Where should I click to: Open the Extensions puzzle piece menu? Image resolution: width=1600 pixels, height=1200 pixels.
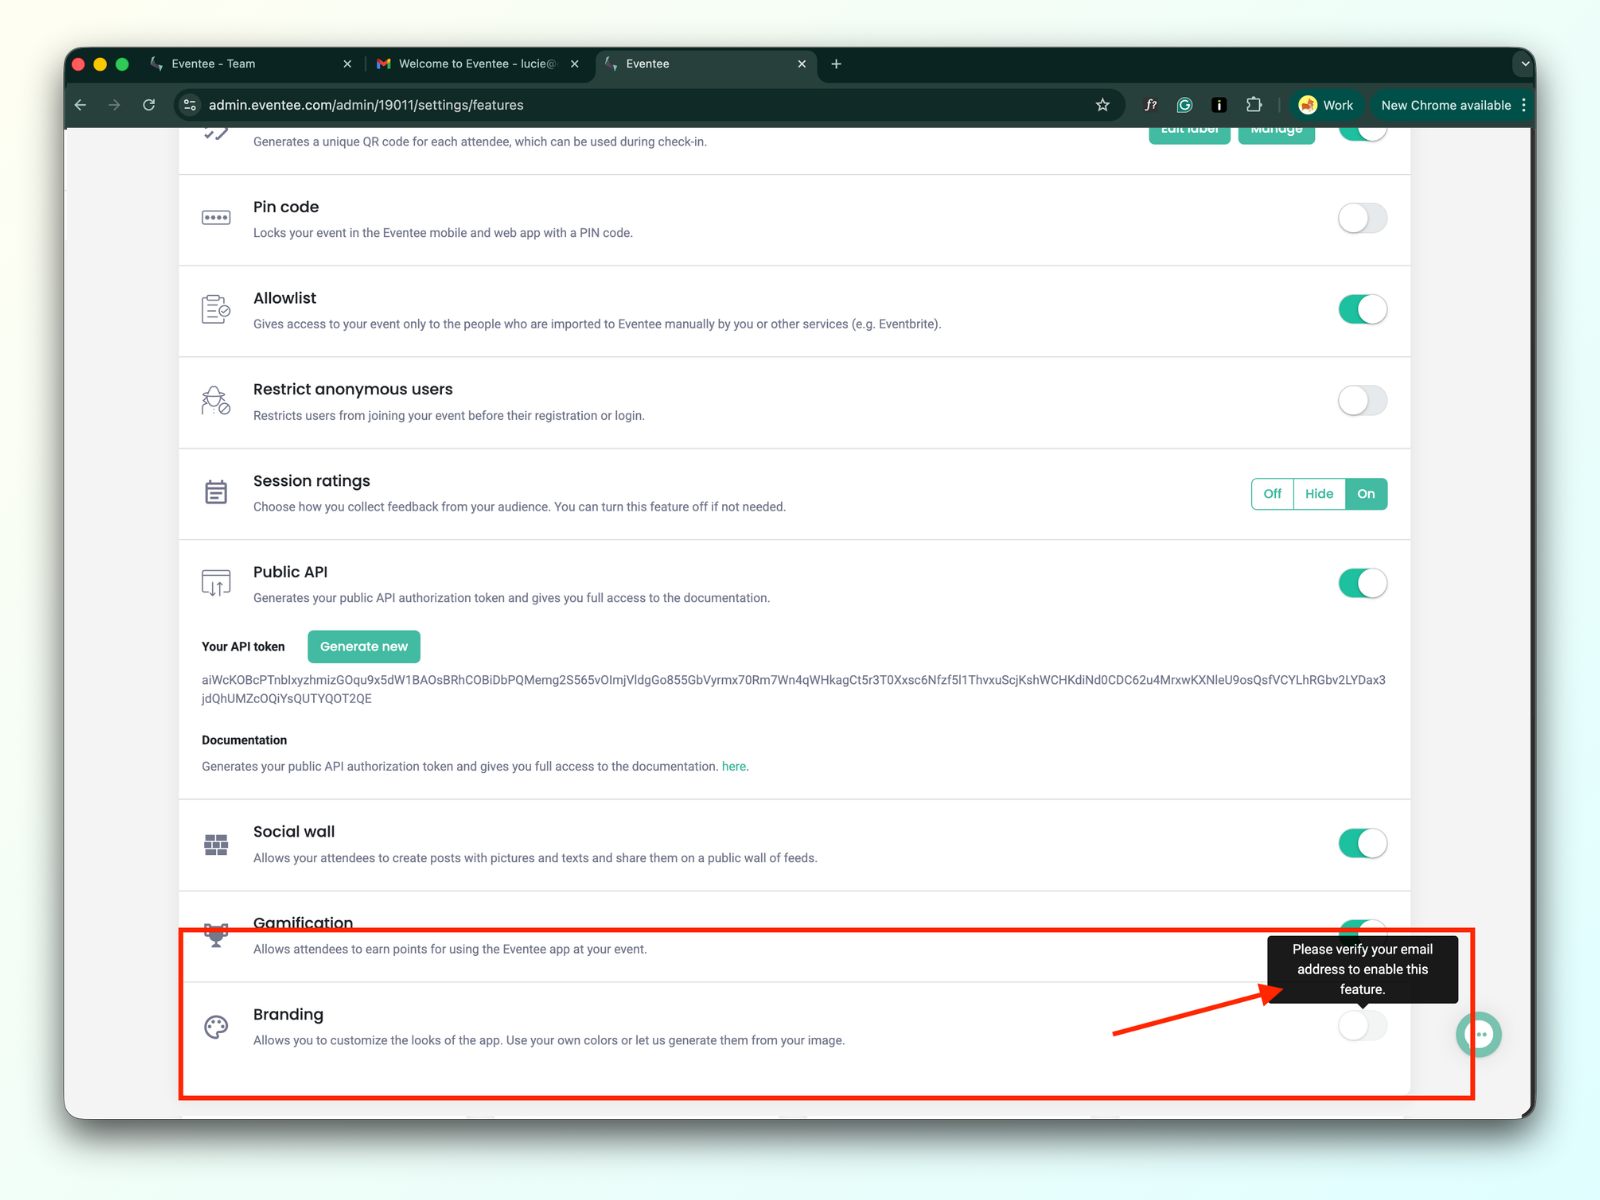click(x=1254, y=105)
